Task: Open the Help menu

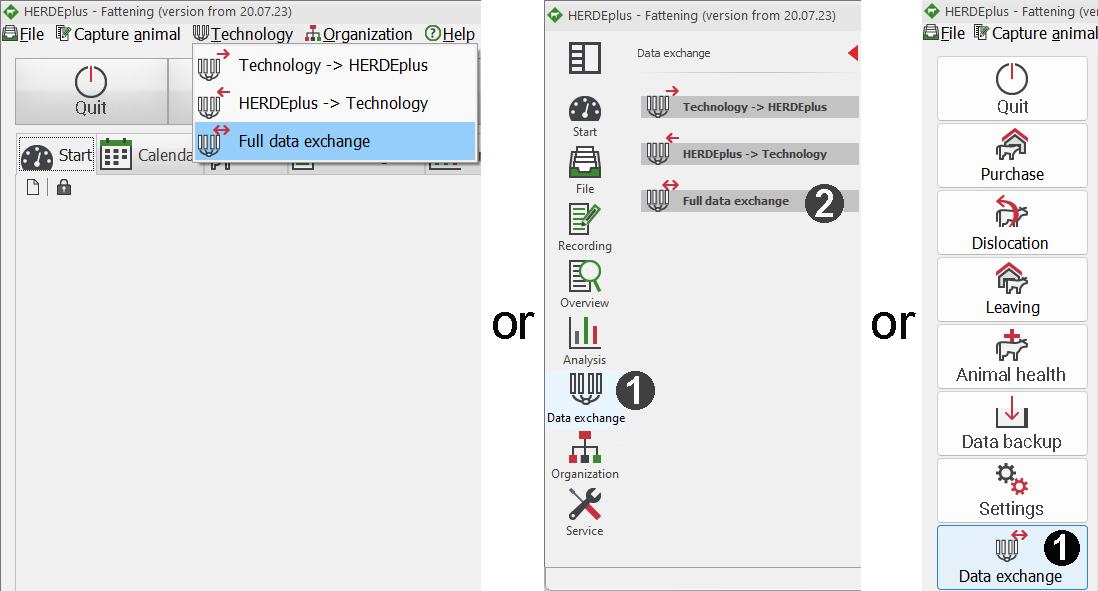Action: [x=450, y=34]
